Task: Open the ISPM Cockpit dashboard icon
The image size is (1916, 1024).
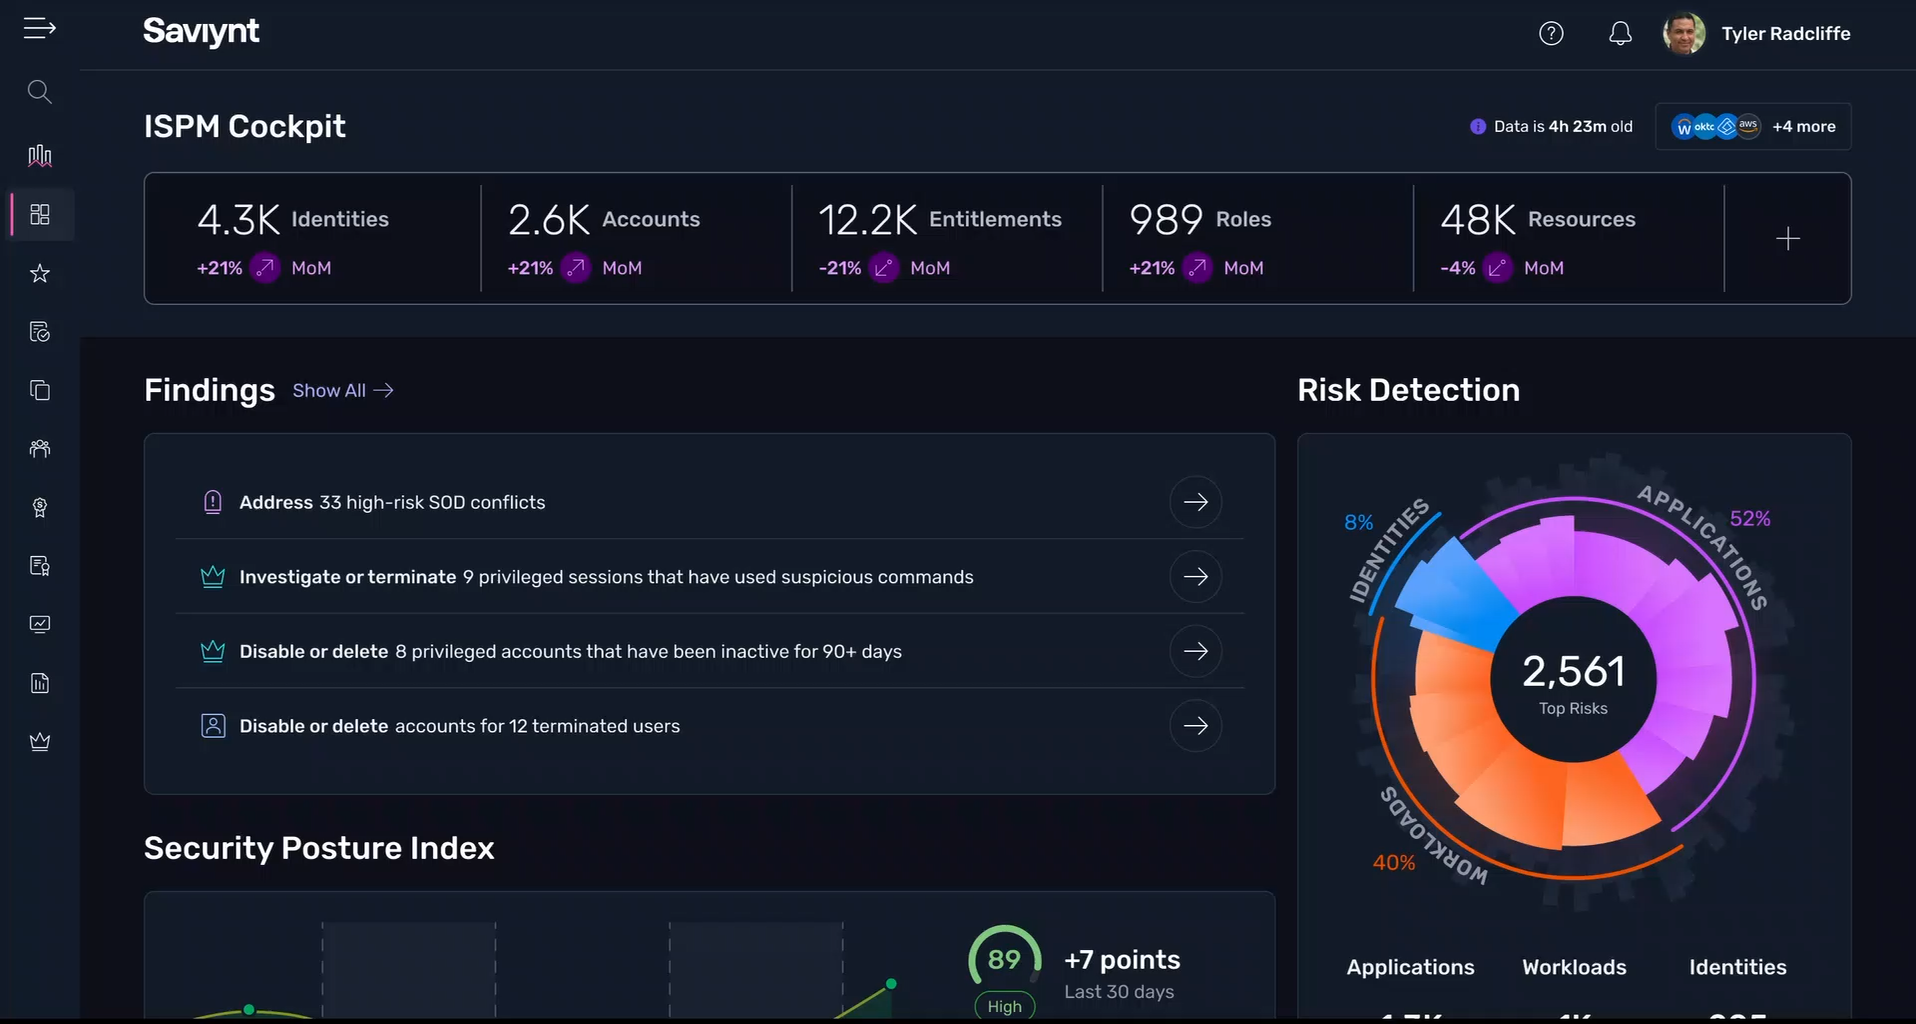Action: [x=40, y=213]
